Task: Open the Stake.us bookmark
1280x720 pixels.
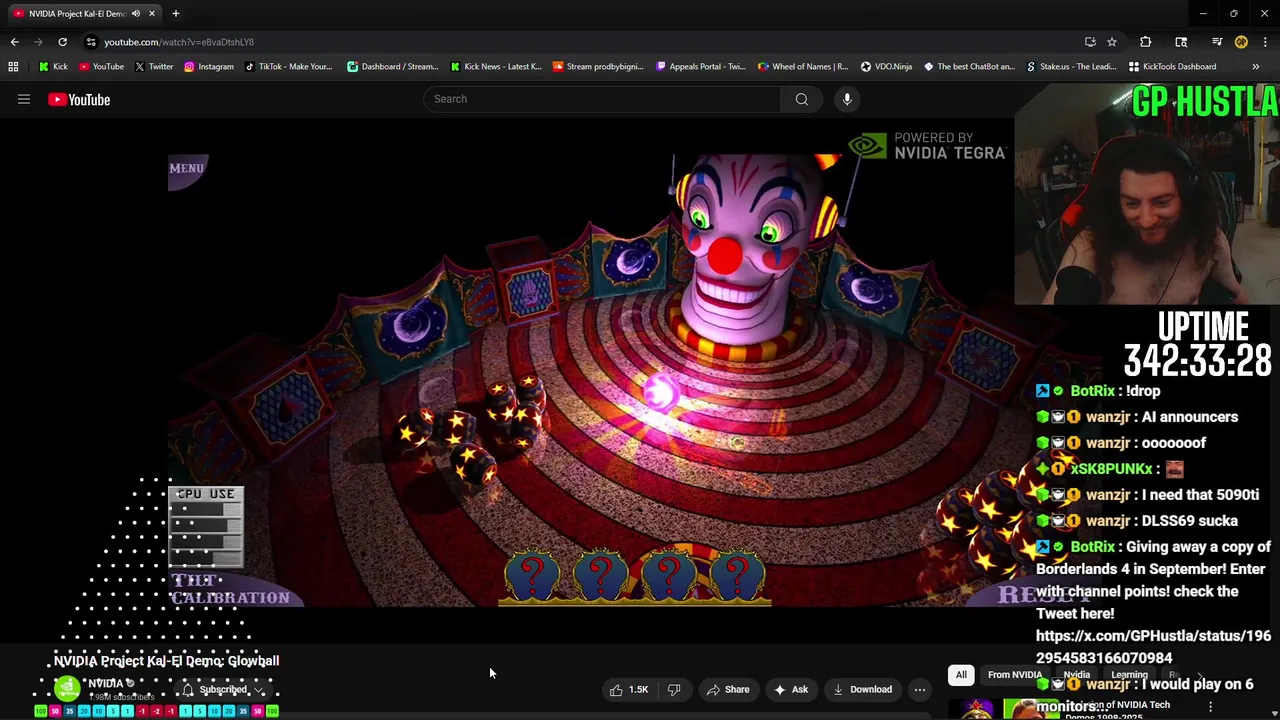Action: pyautogui.click(x=1072, y=67)
